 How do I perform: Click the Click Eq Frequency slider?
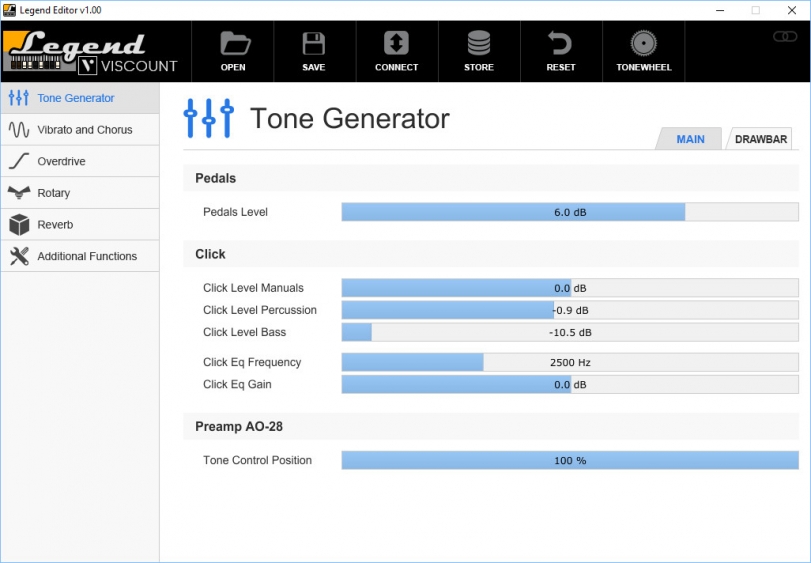[570, 362]
